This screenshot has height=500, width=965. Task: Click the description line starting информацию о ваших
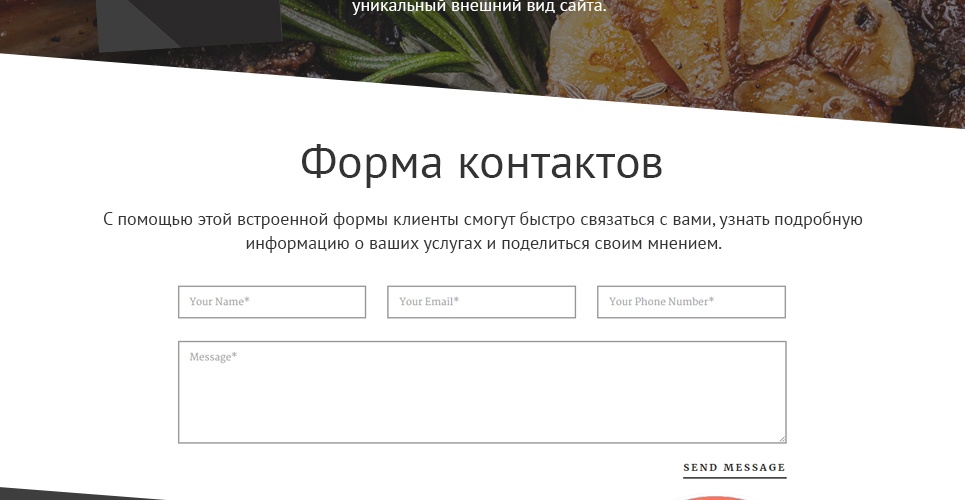pyautogui.click(x=483, y=244)
